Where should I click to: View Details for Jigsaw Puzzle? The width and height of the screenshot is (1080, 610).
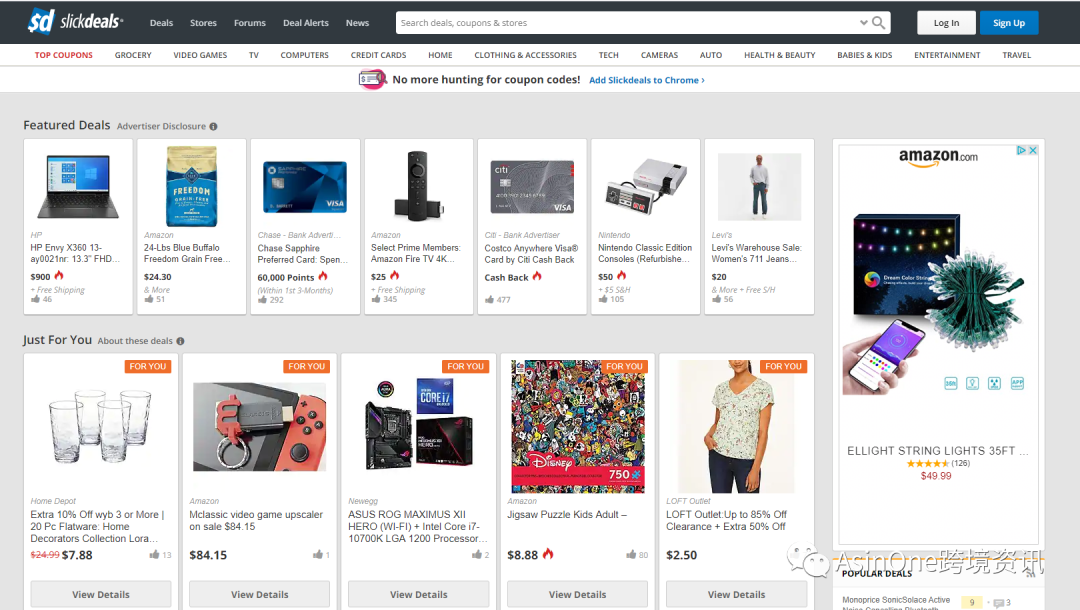tap(577, 594)
